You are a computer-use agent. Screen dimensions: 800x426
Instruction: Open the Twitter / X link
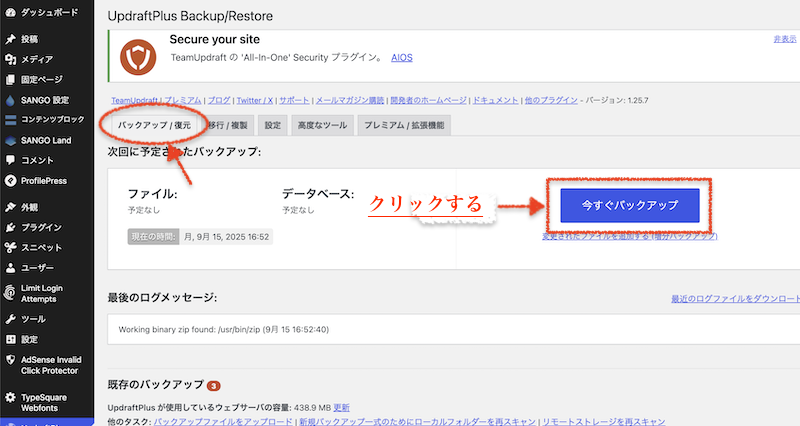(x=255, y=101)
